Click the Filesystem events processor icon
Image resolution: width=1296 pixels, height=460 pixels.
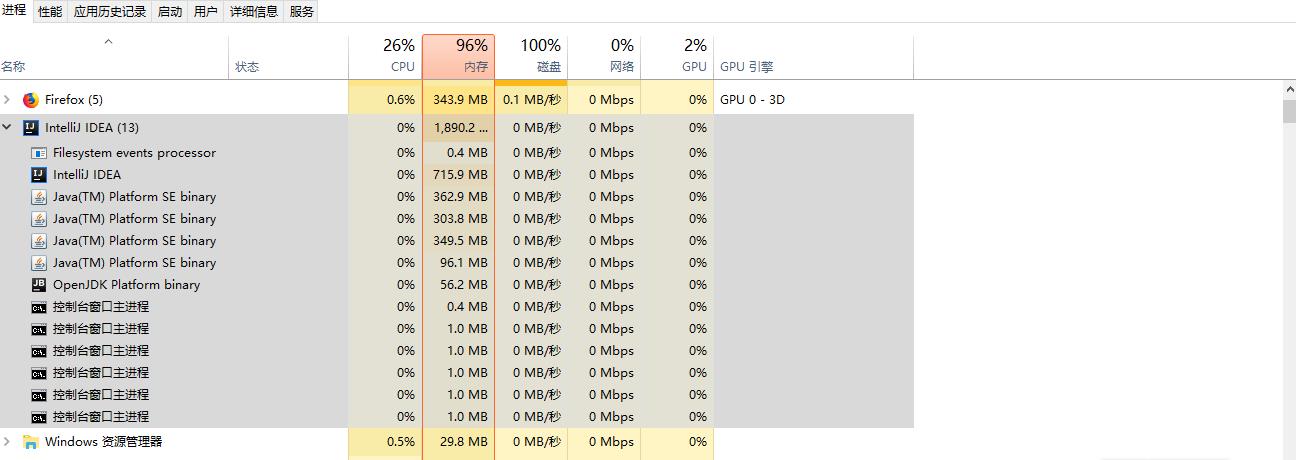39,153
